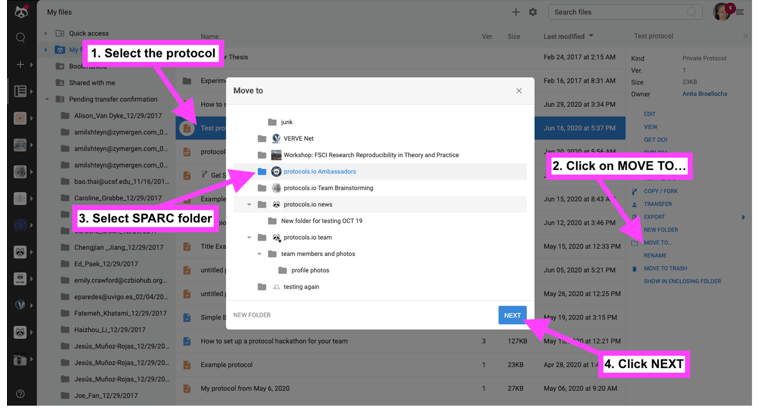Click the EDIT action in details panel
Viewport: 761px width, 412px height.
pos(649,114)
